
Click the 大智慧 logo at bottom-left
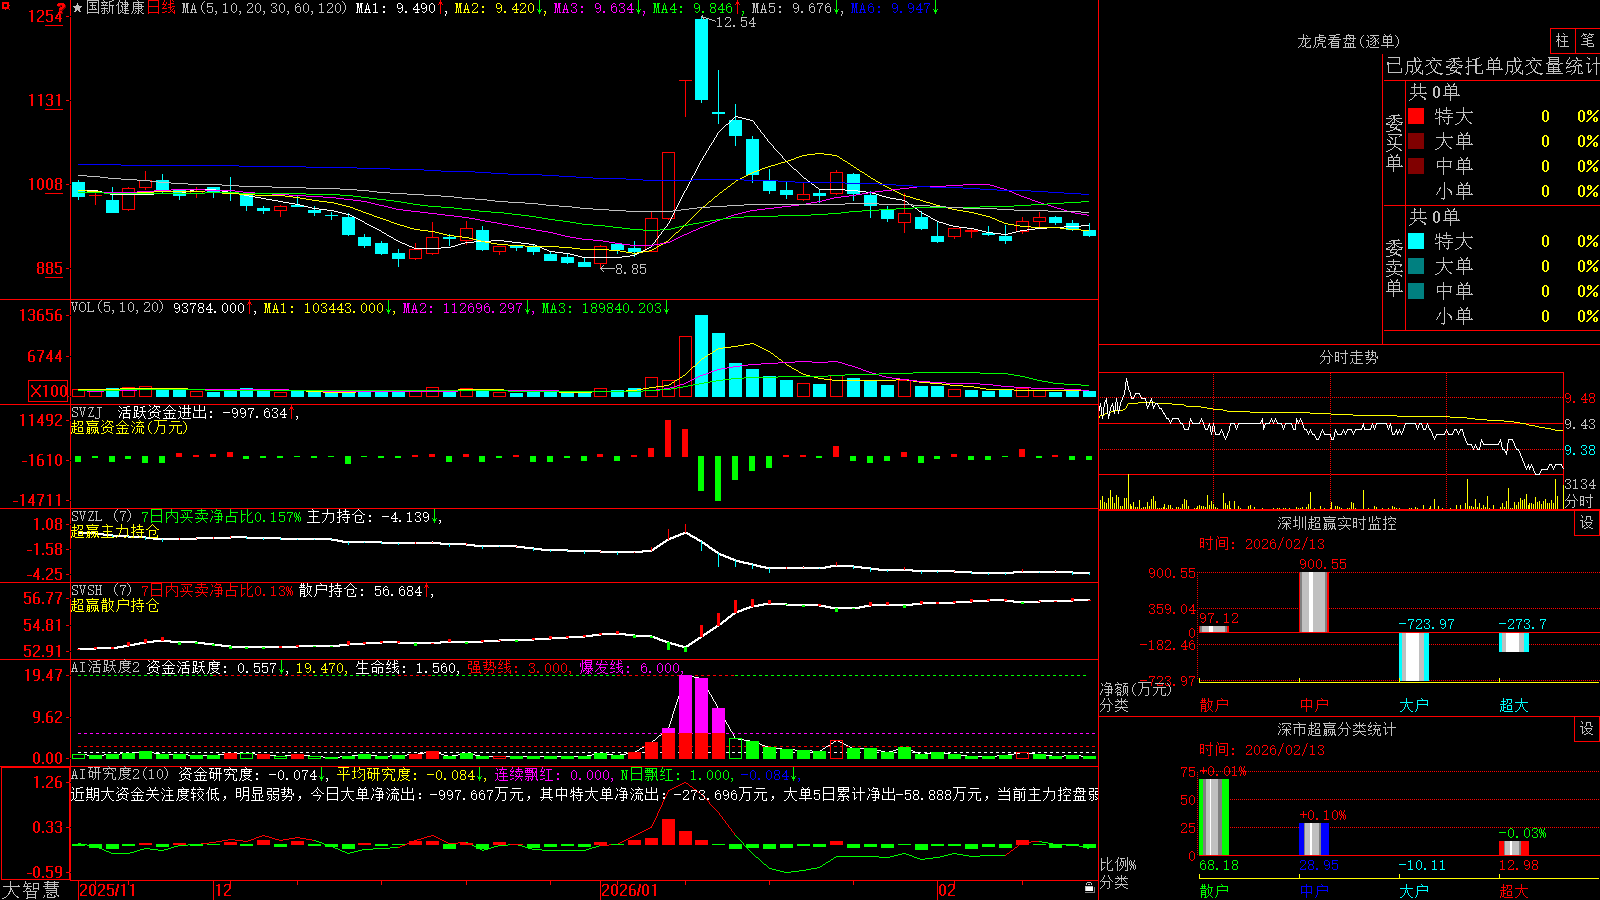(31, 890)
